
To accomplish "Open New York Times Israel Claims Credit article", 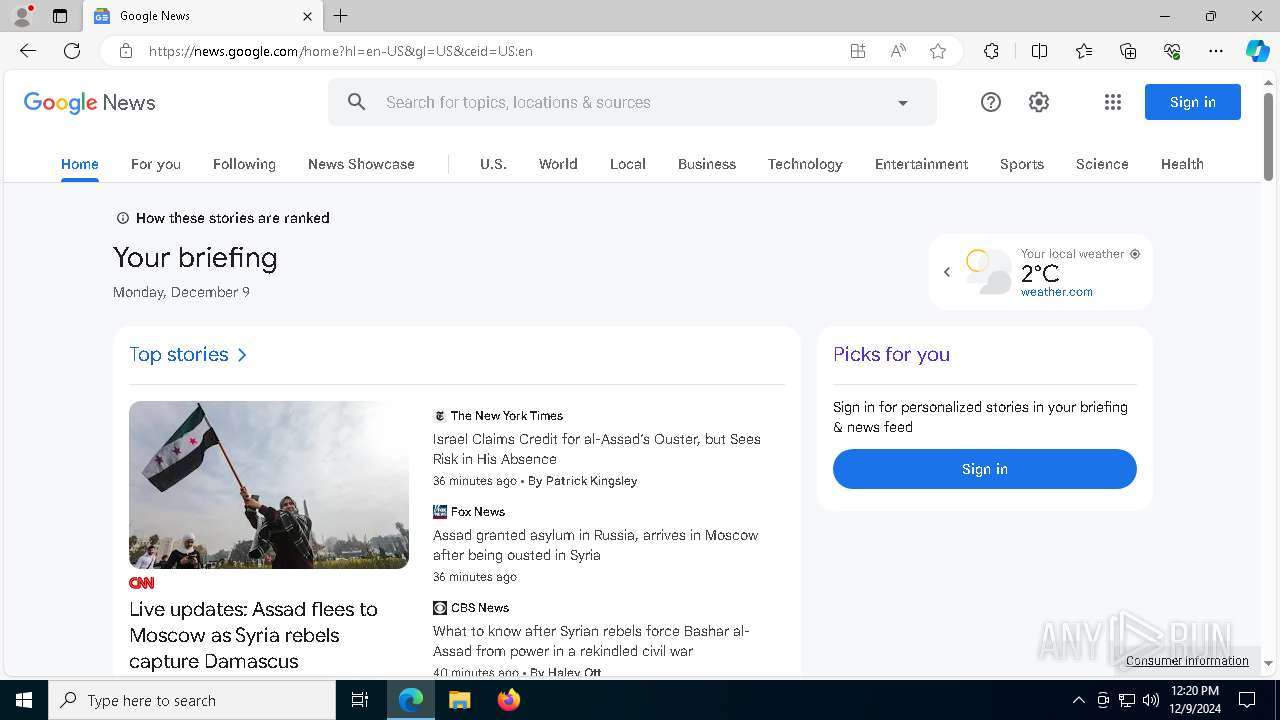I will (x=597, y=449).
